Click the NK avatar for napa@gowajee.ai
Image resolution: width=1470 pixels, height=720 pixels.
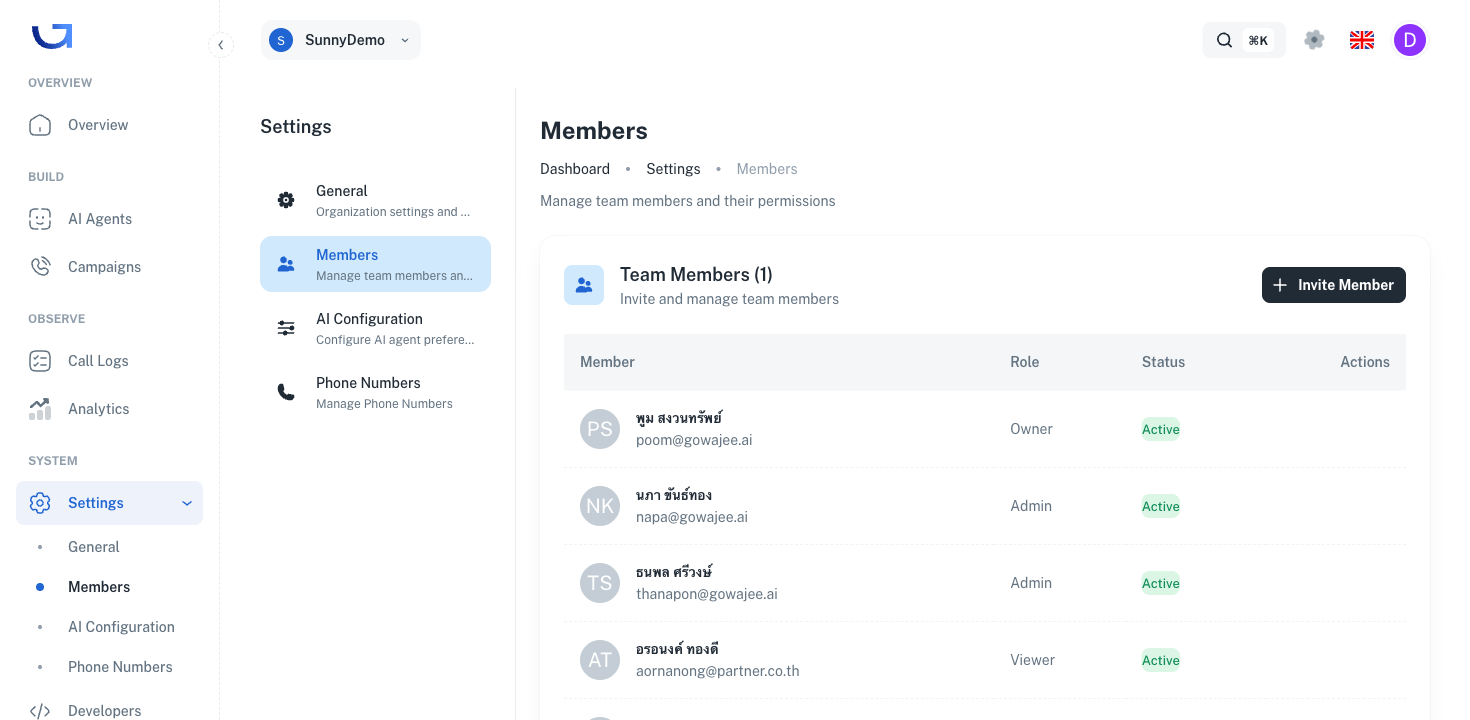click(x=600, y=506)
